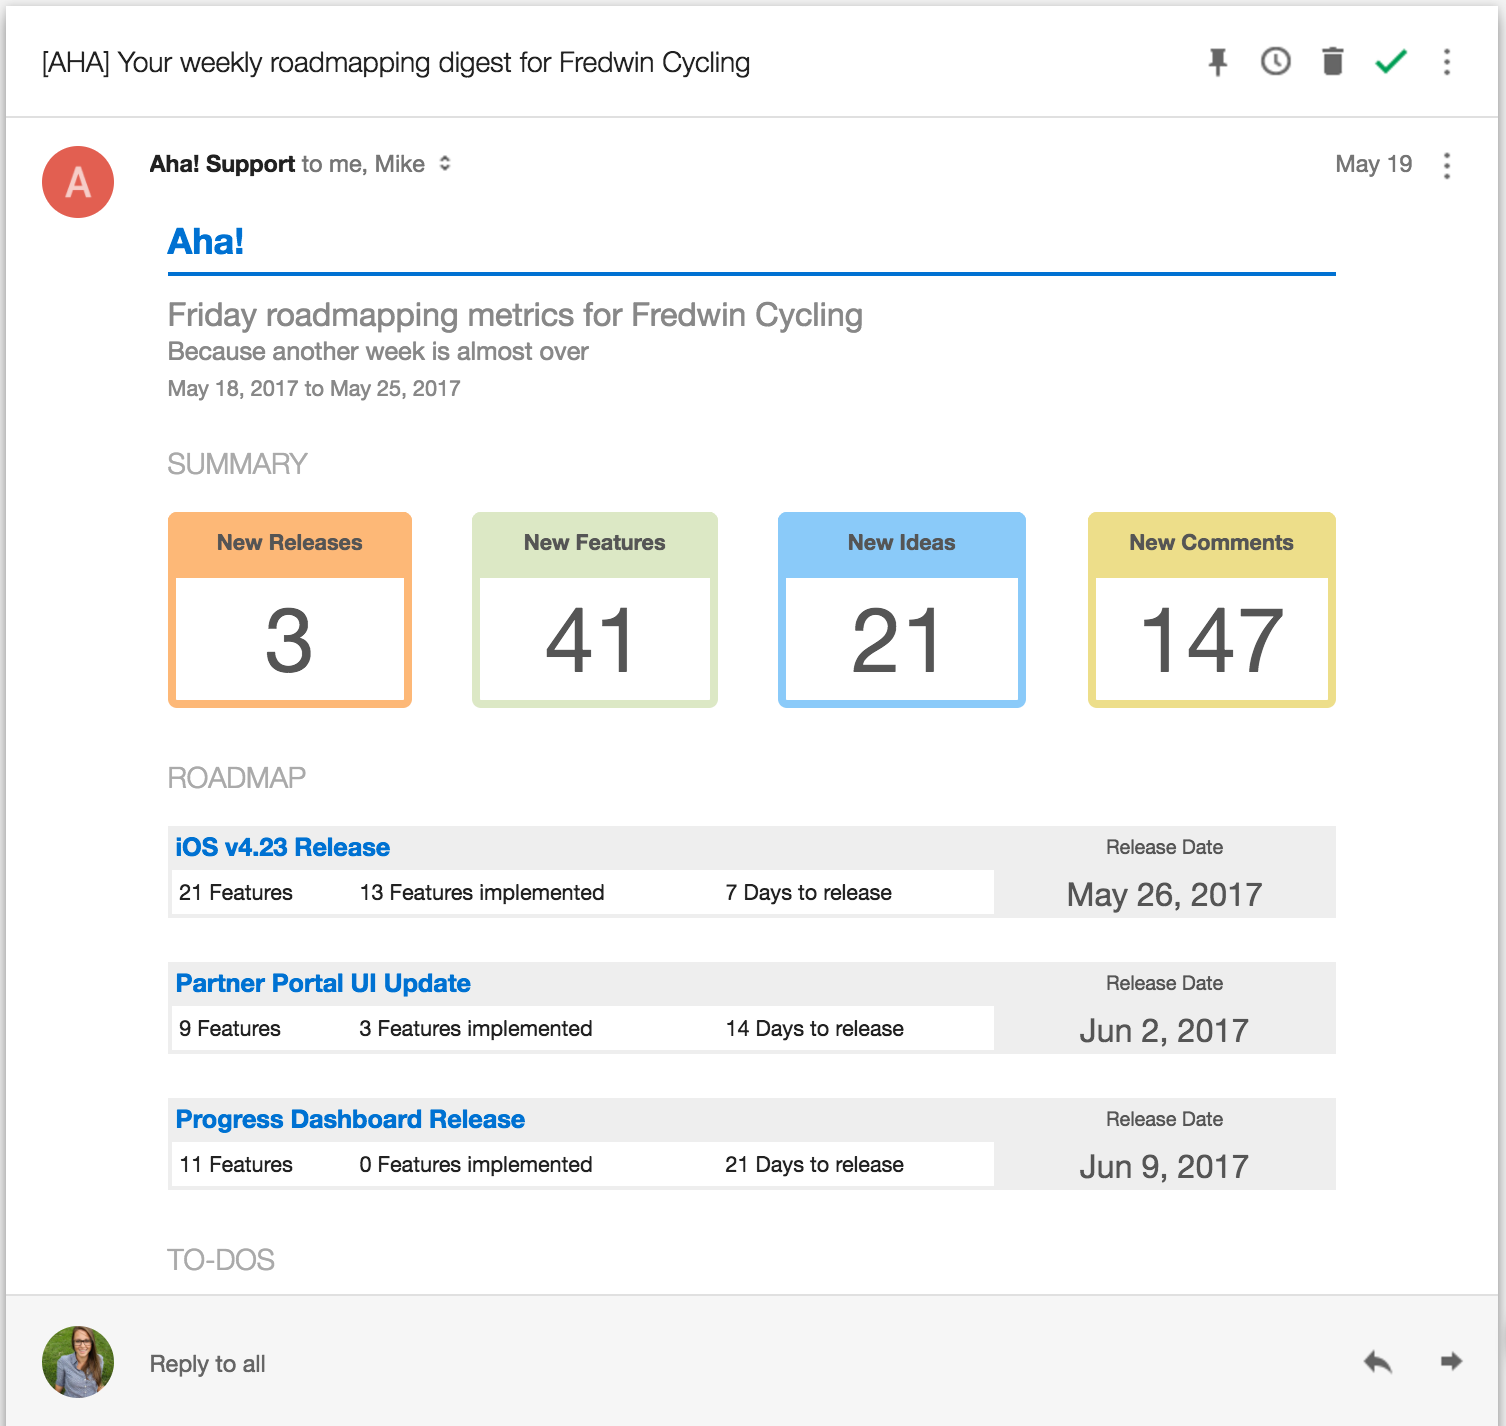Screen dimensions: 1506x1426
Task: Click '9 Features' under Partner Portal
Action: click(x=230, y=1028)
